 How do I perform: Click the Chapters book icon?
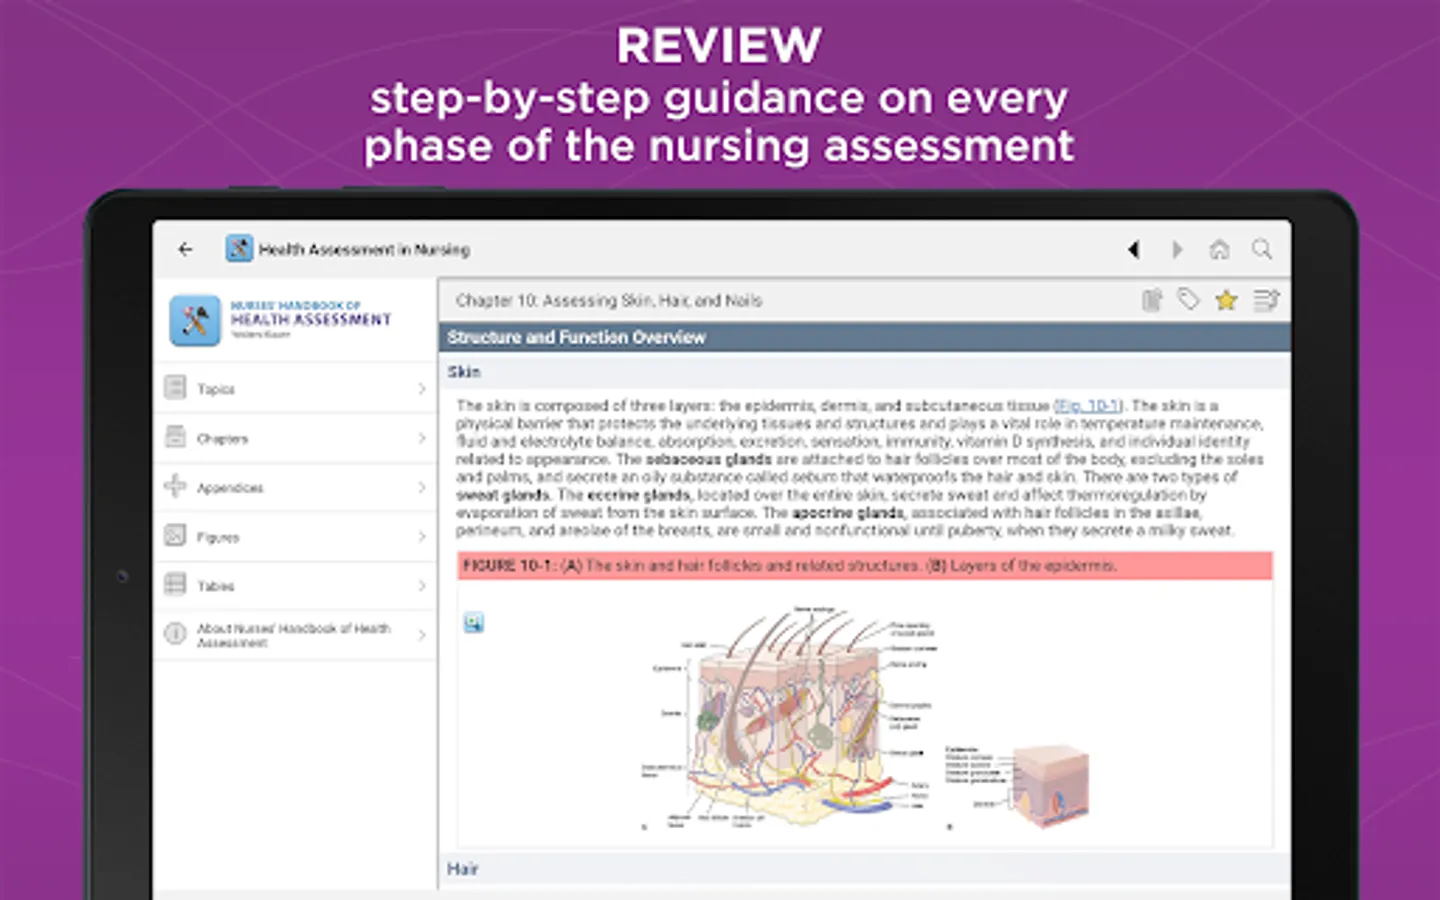point(175,436)
